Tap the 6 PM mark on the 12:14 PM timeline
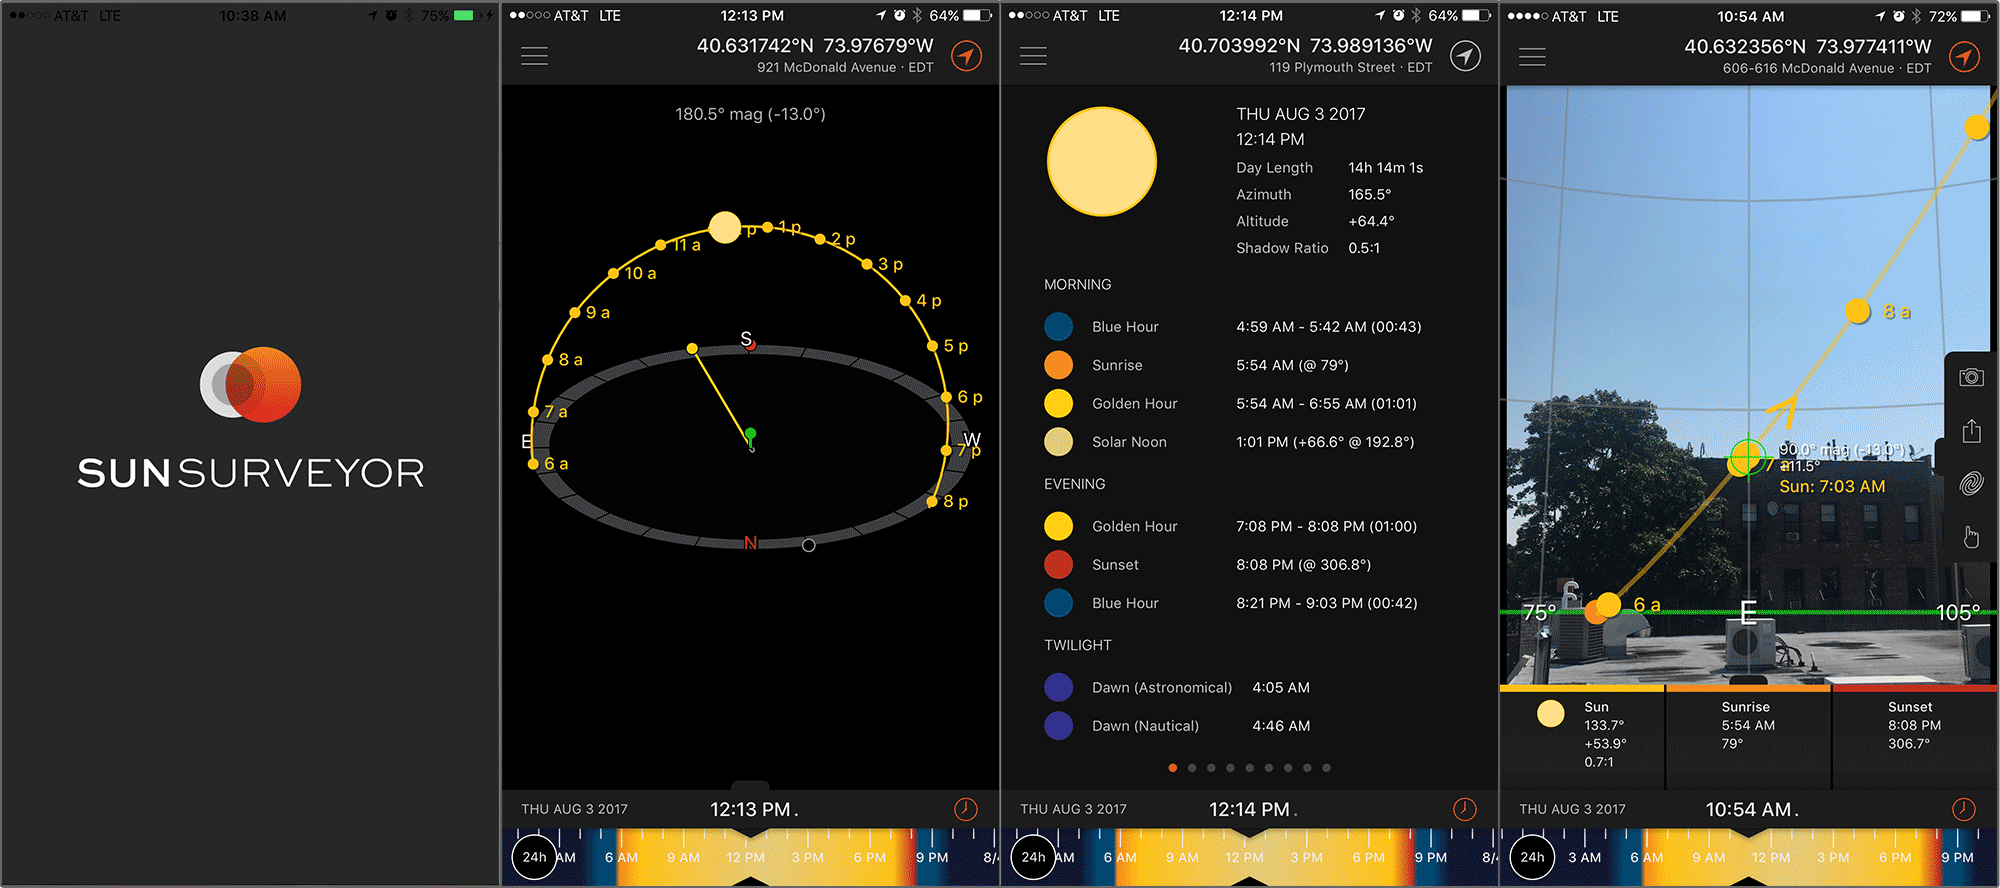This screenshot has height=888, width=2000. tap(1368, 858)
